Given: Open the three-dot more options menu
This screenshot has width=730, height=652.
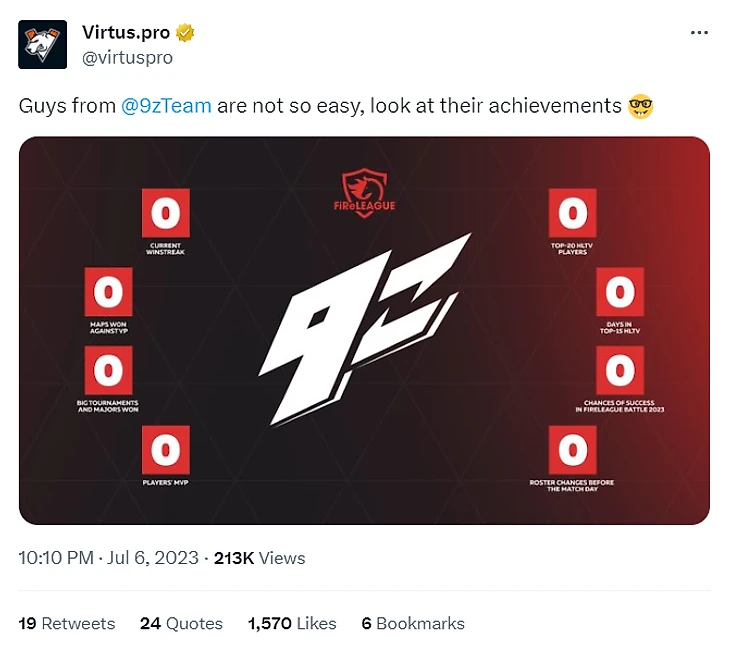Looking at the screenshot, I should click(700, 33).
